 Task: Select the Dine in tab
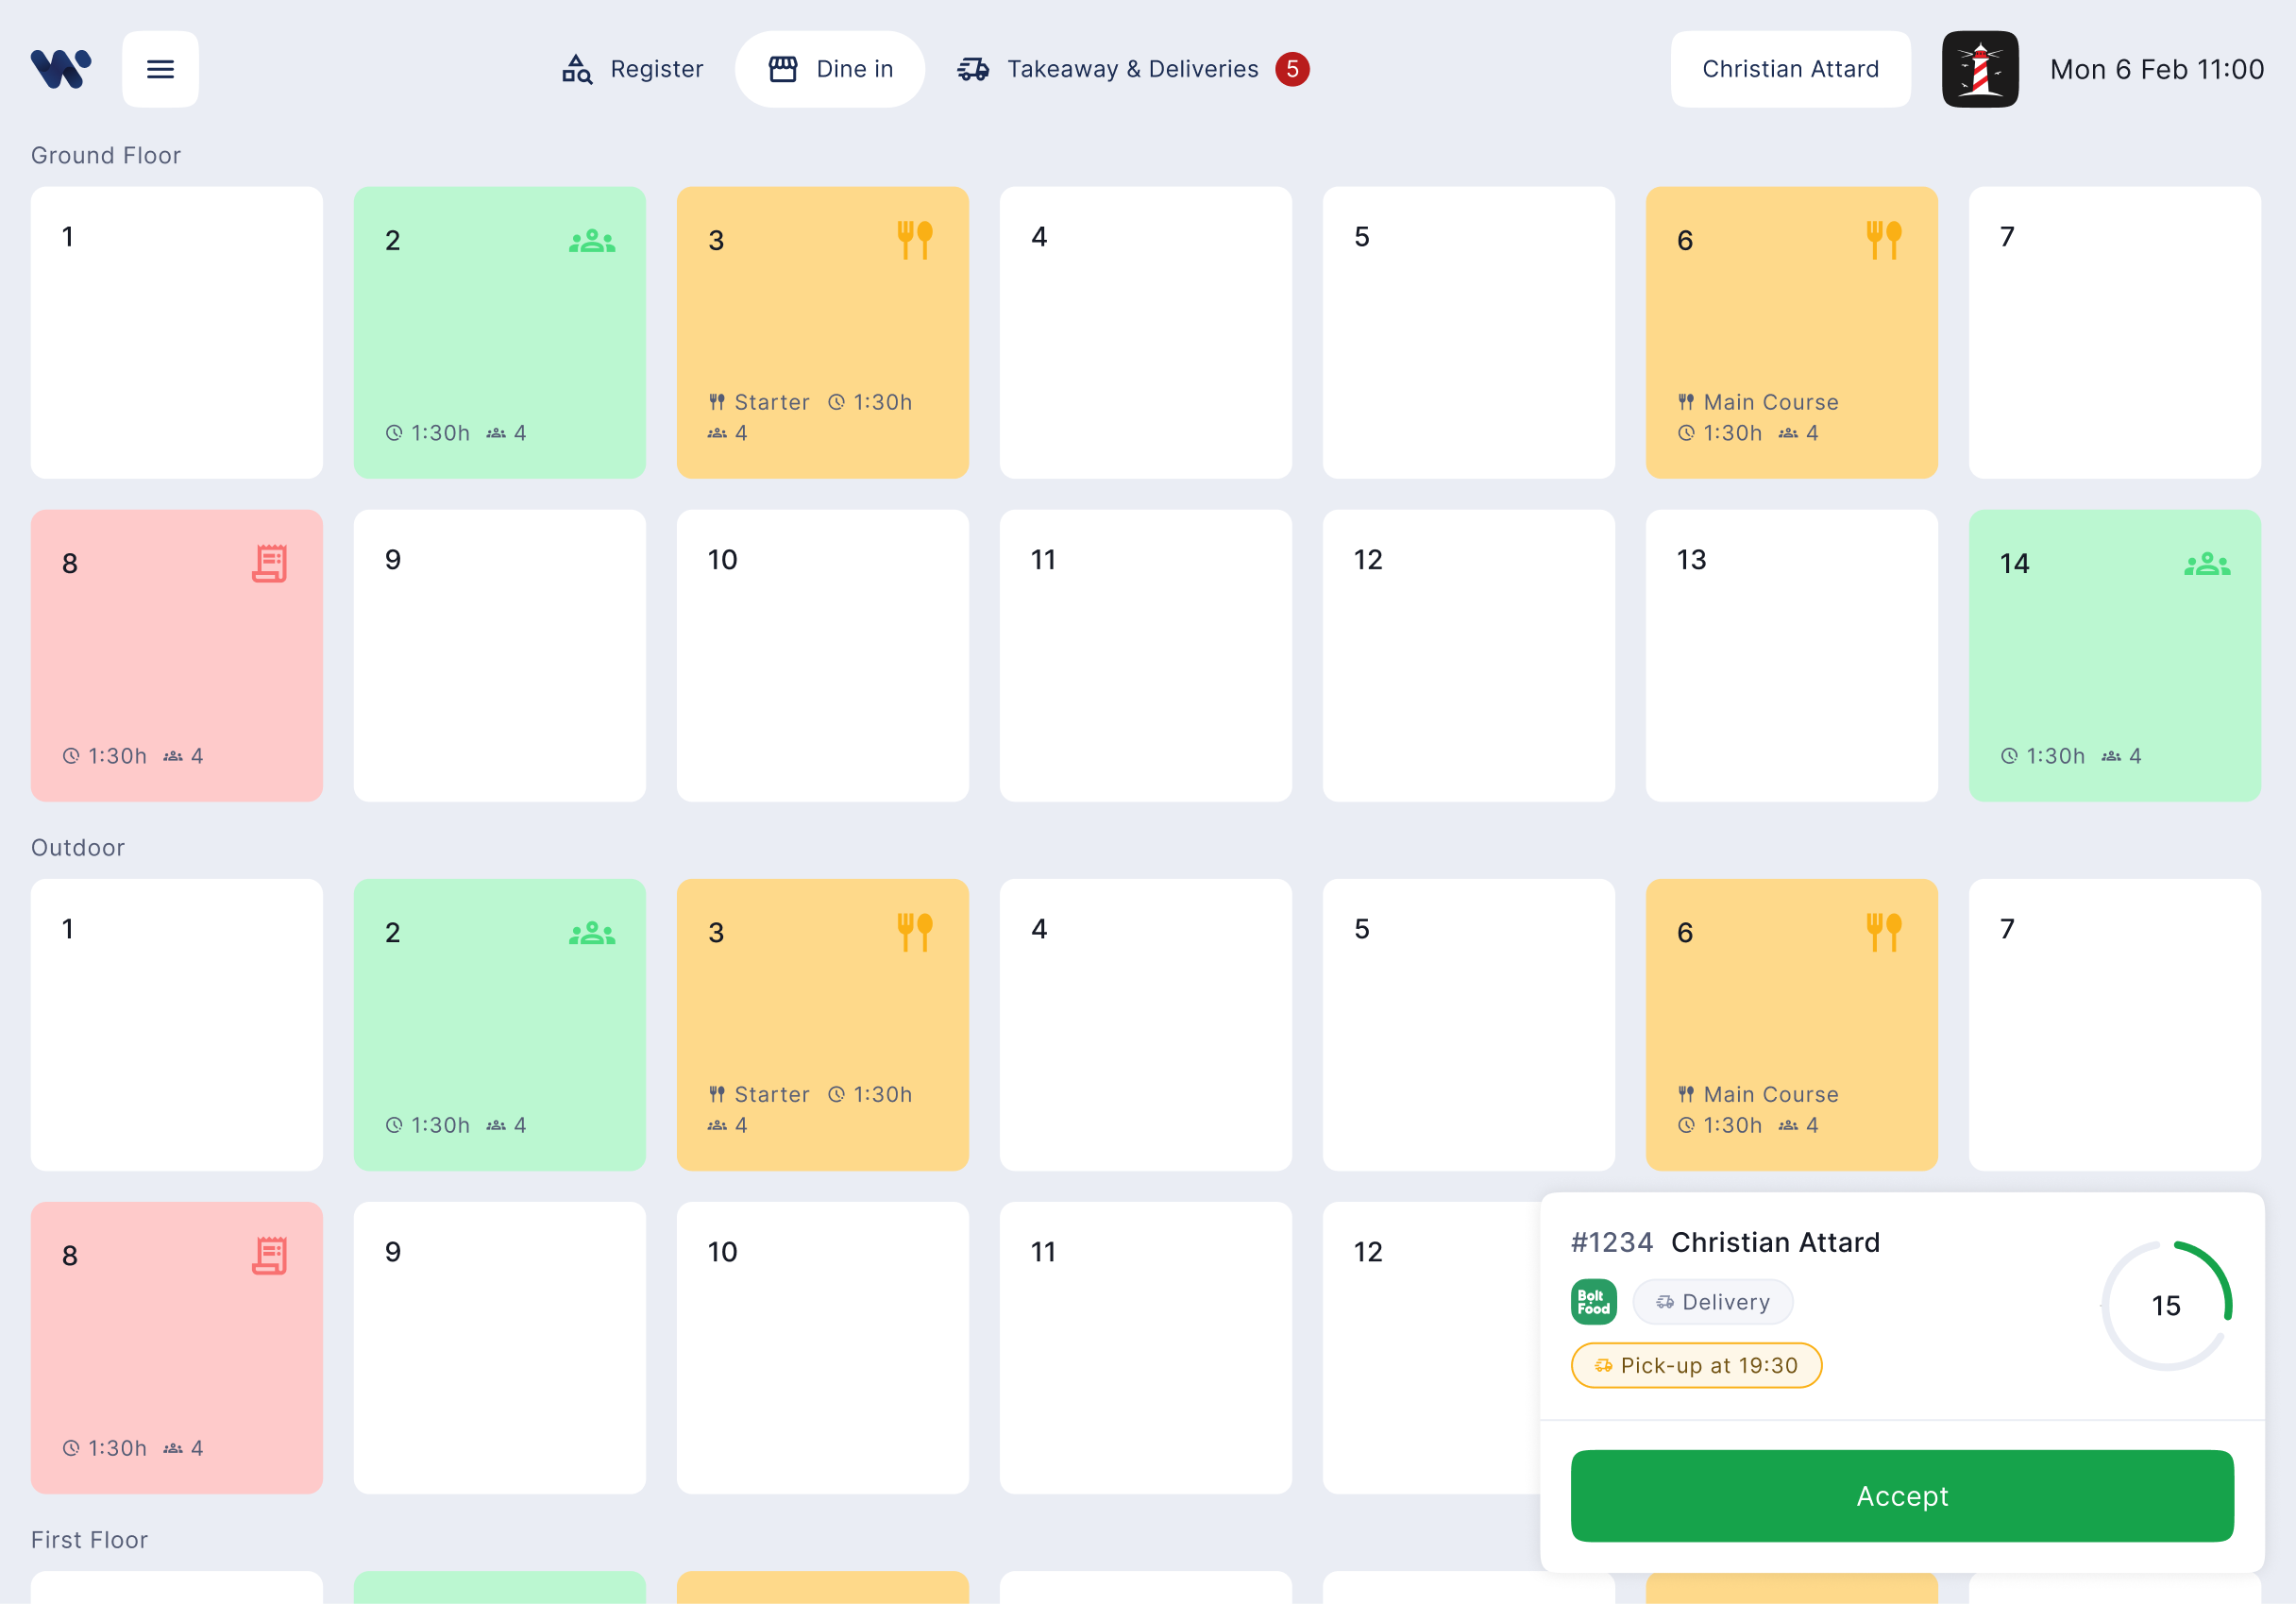pos(830,69)
